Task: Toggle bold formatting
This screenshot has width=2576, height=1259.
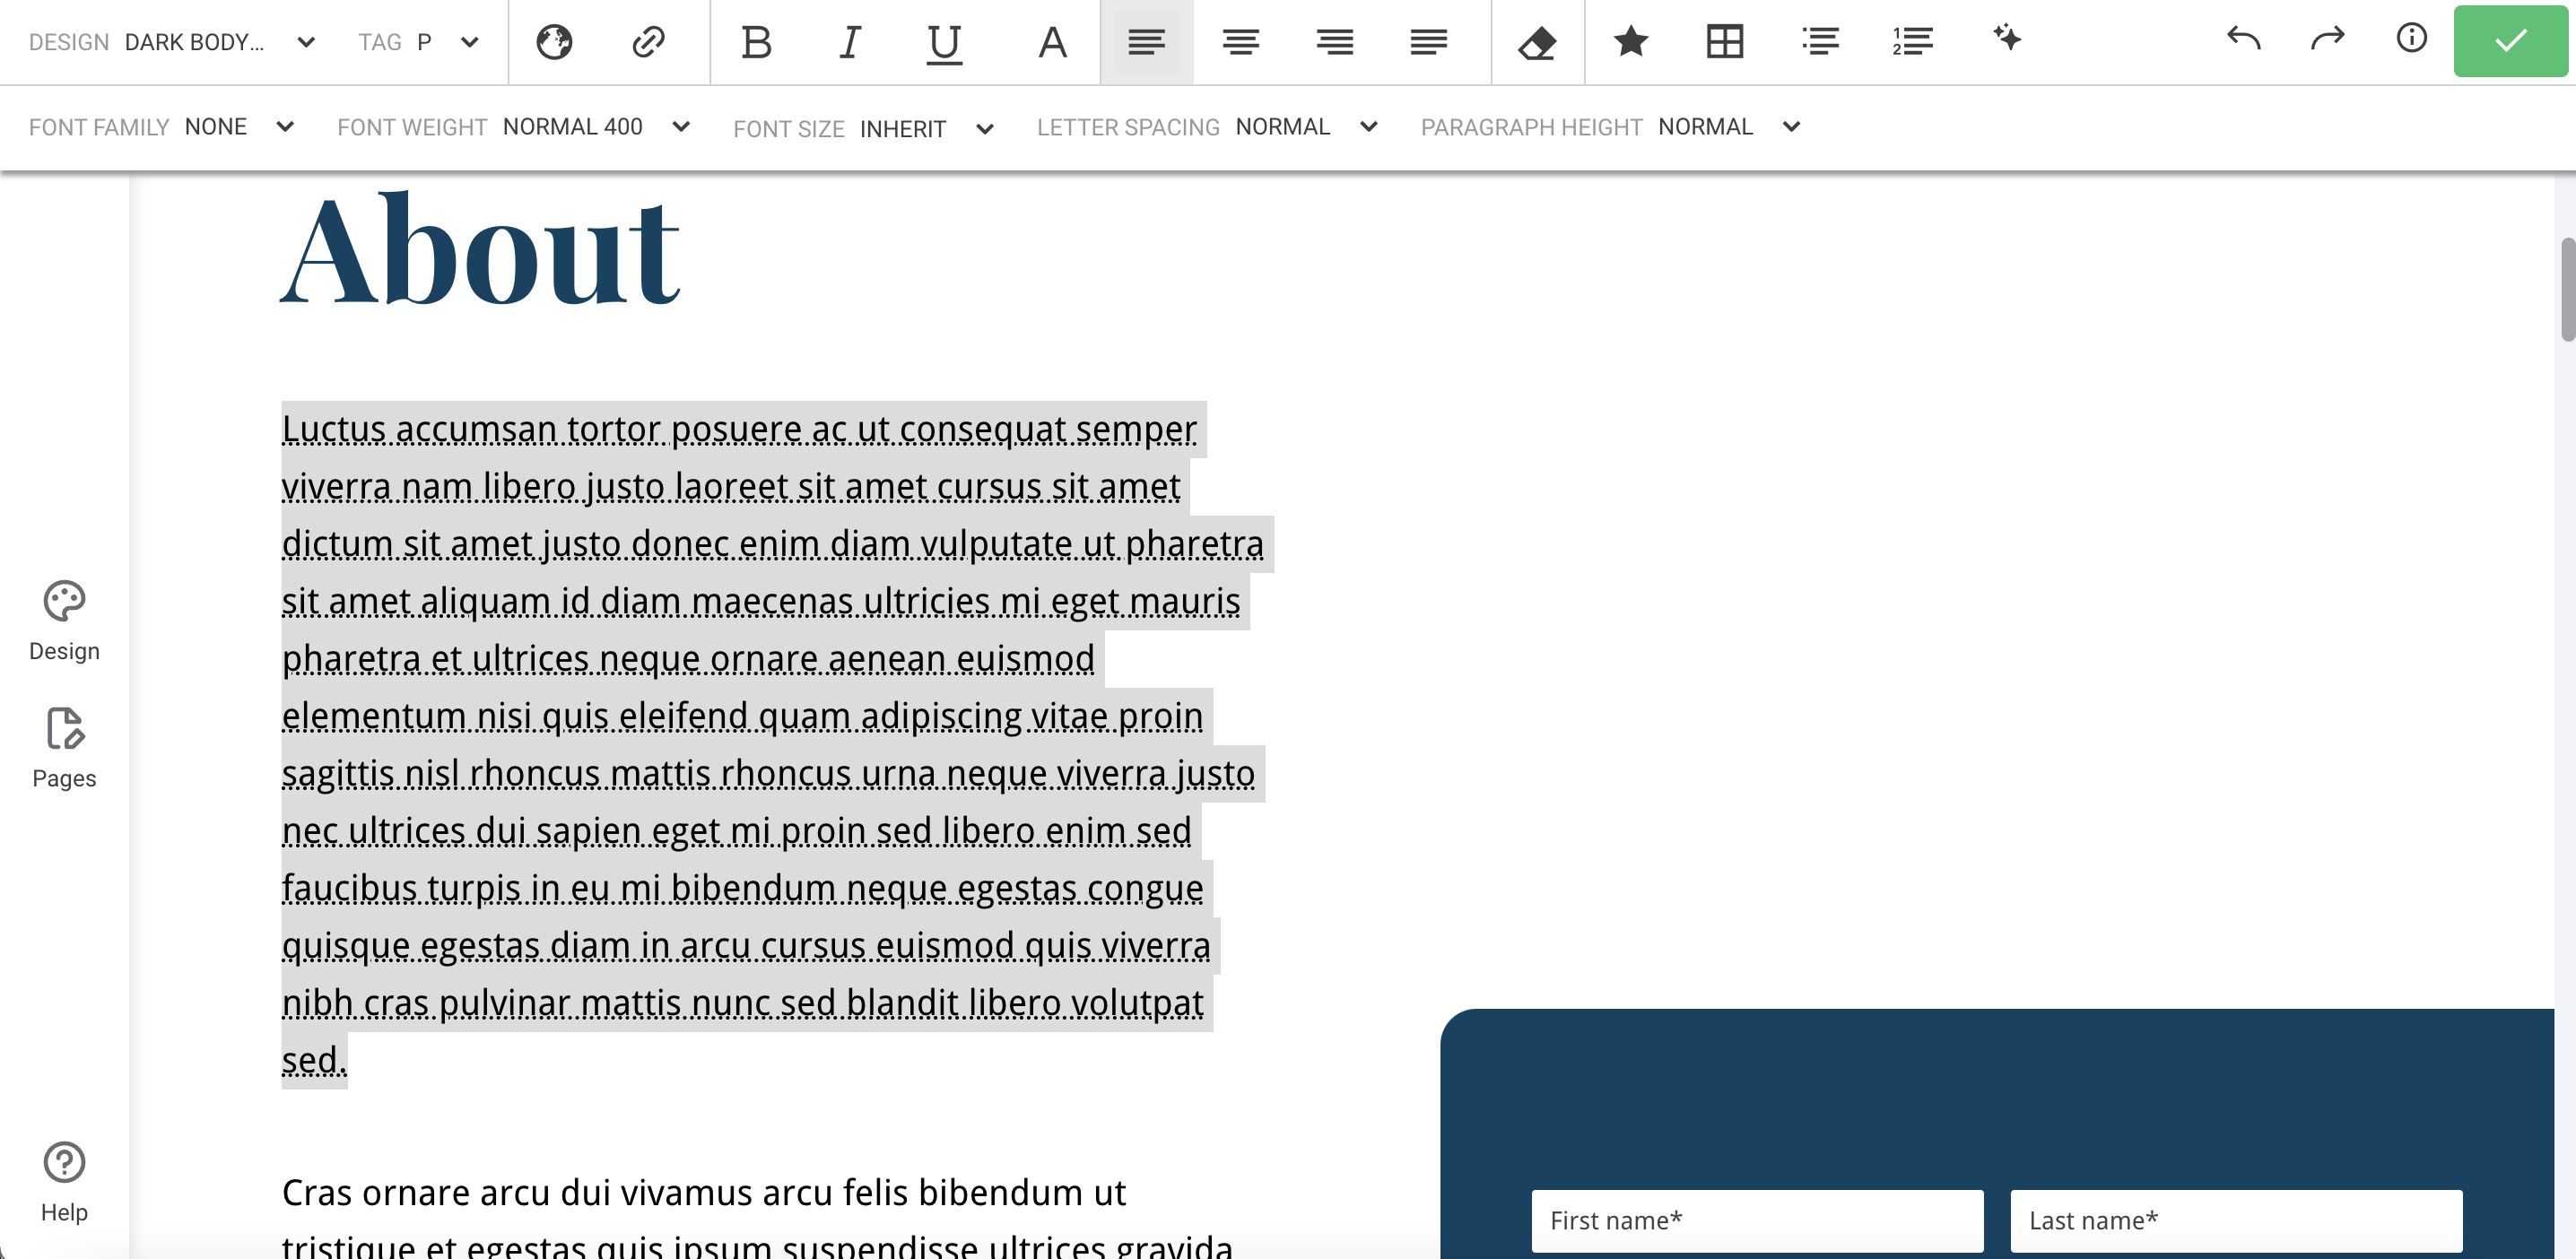Action: [757, 42]
